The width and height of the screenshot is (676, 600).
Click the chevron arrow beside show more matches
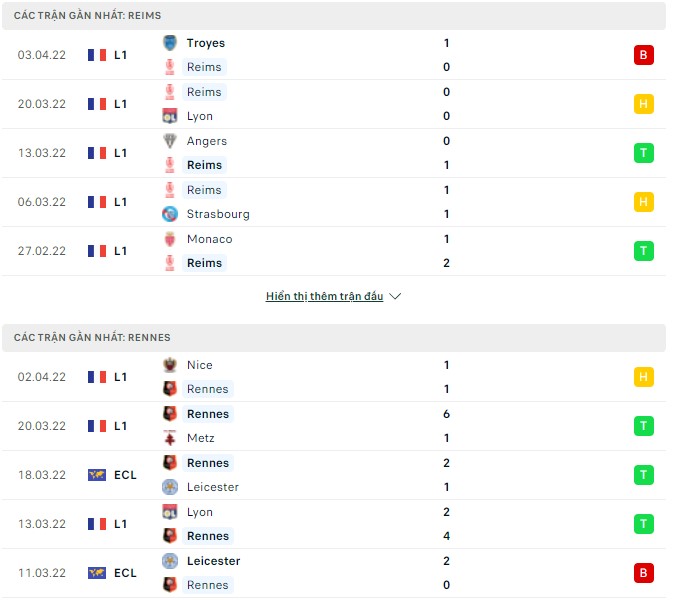pos(395,297)
